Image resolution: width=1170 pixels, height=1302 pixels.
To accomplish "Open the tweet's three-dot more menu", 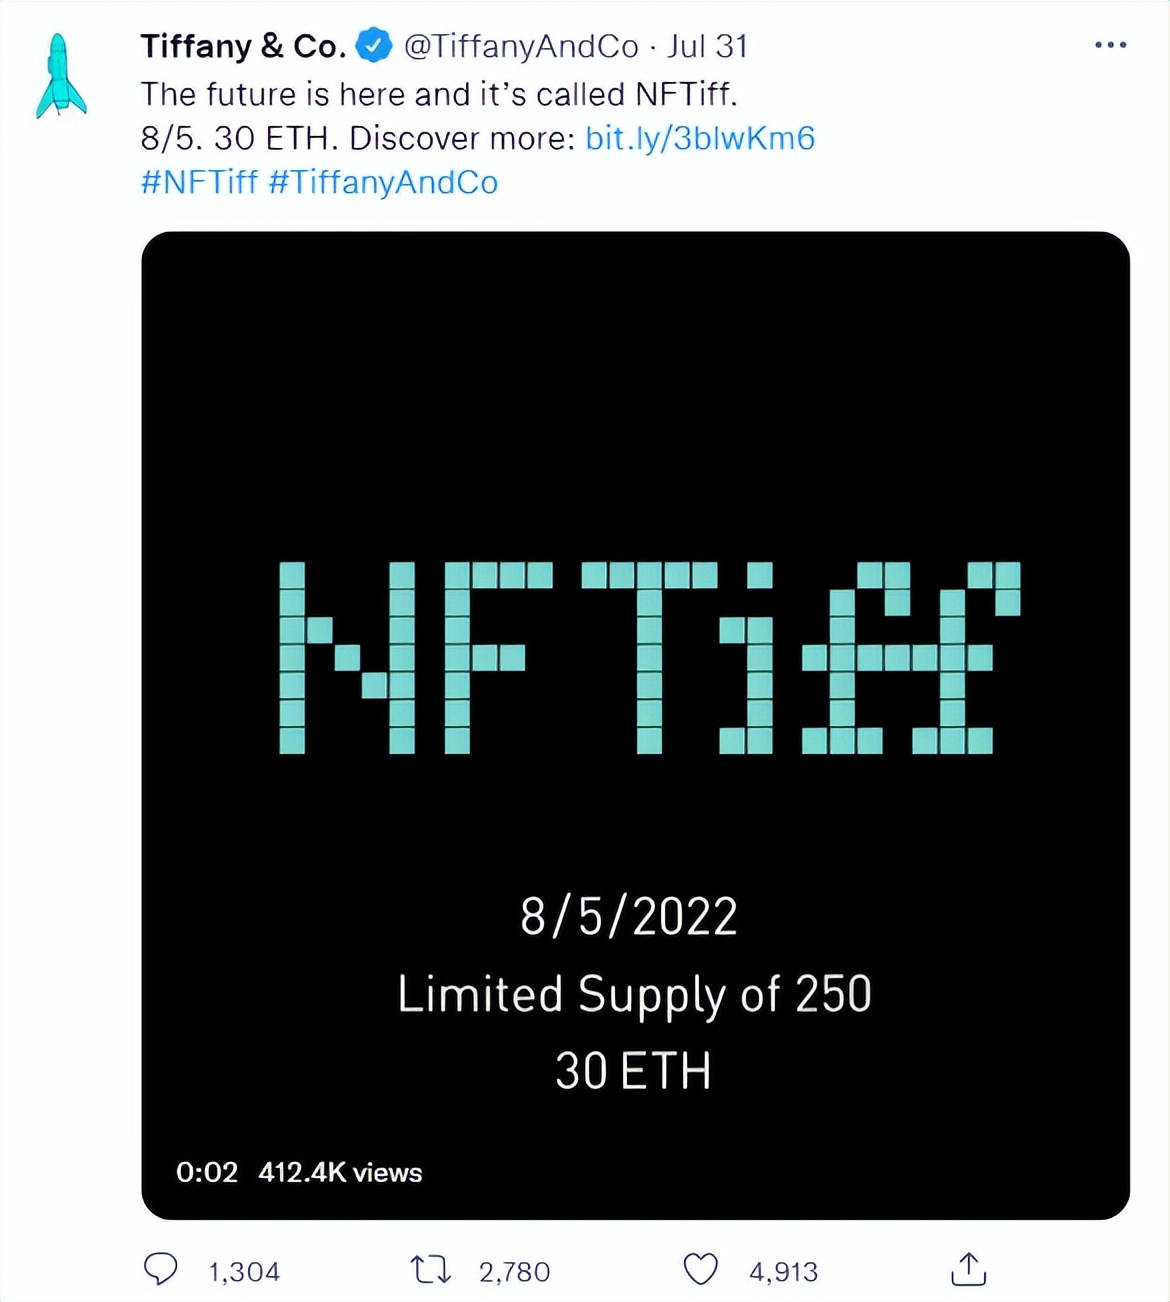I will pyautogui.click(x=1110, y=46).
